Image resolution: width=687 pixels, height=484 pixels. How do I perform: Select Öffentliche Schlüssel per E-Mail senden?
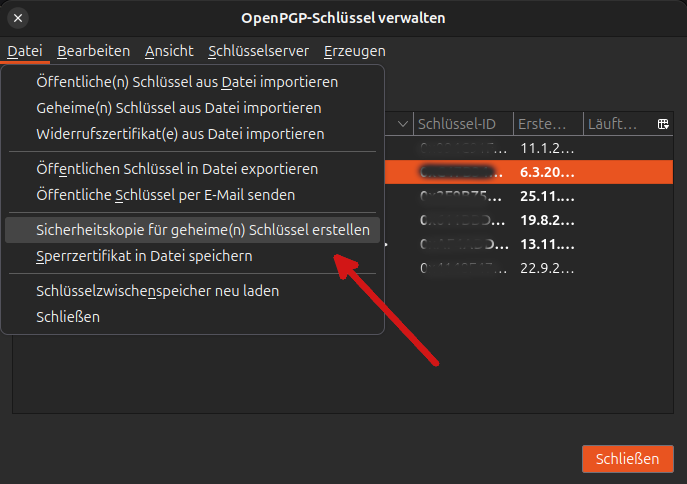pyautogui.click(x=165, y=195)
